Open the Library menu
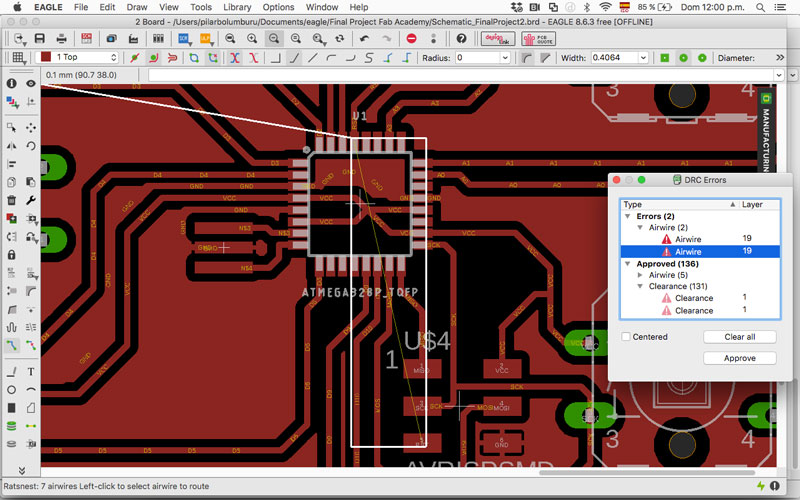The height and width of the screenshot is (500, 800). click(237, 7)
